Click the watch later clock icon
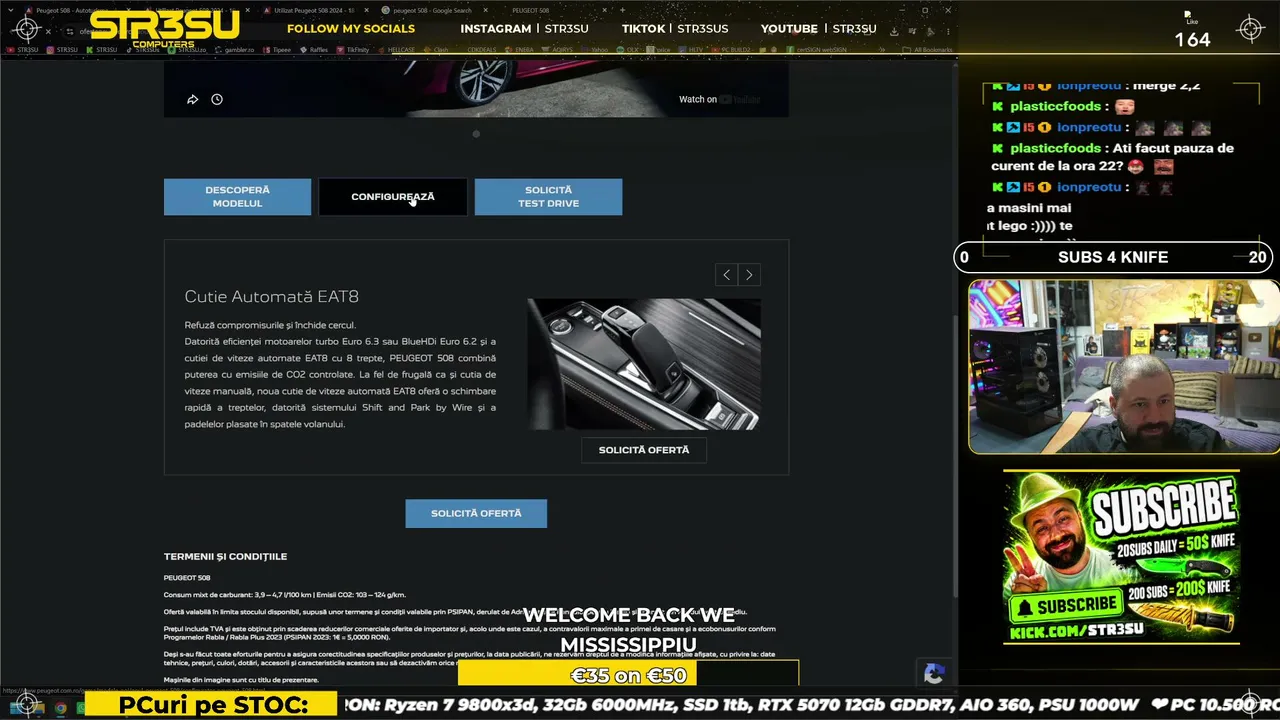The image size is (1280, 720). [x=217, y=99]
